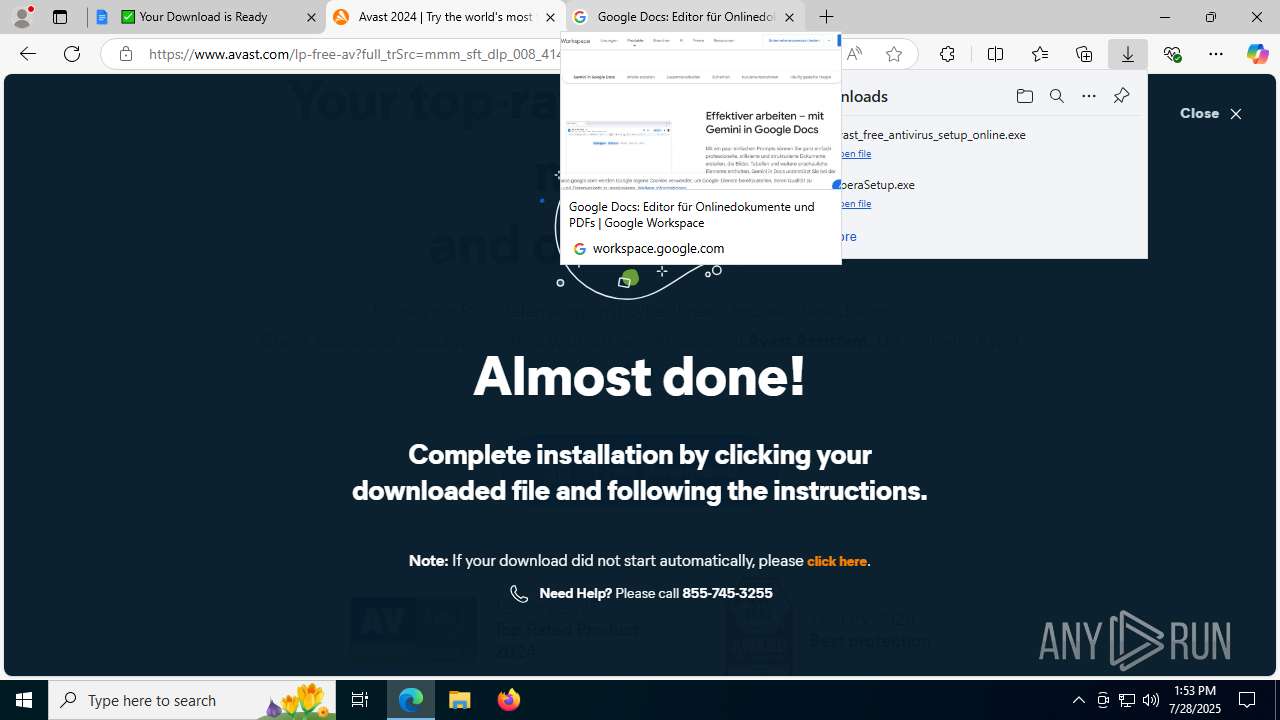Click the 855-745-3255 help phone number
This screenshot has height=720, width=1280.
pos(727,593)
